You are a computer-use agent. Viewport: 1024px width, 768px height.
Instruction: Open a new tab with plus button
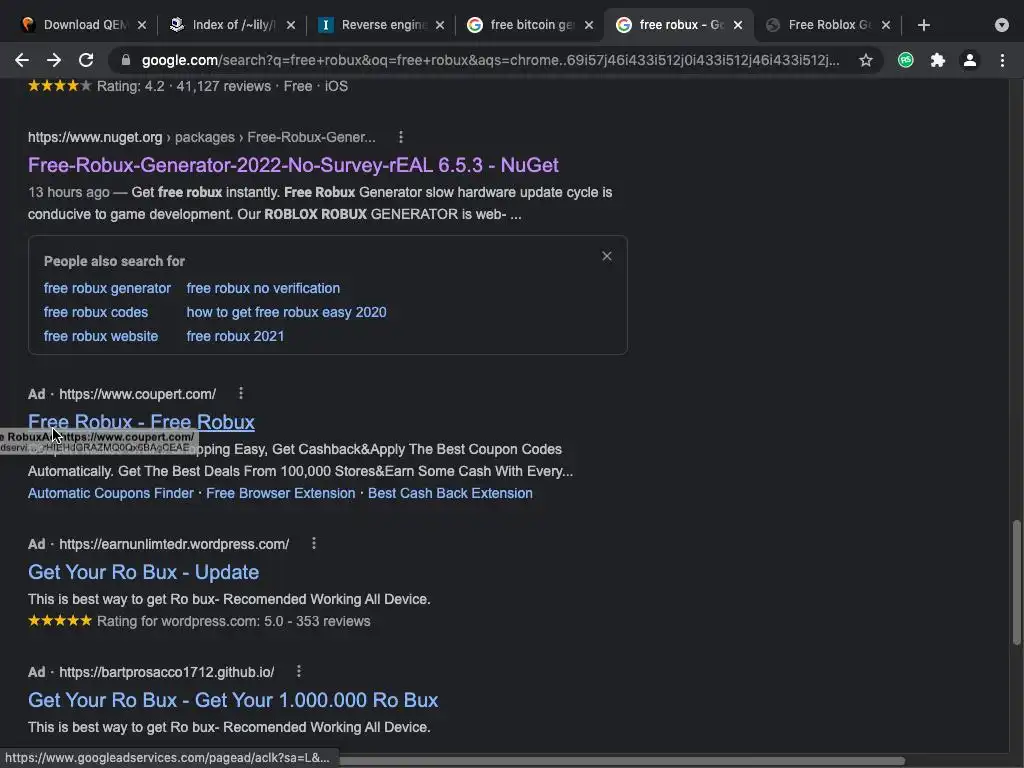[923, 25]
